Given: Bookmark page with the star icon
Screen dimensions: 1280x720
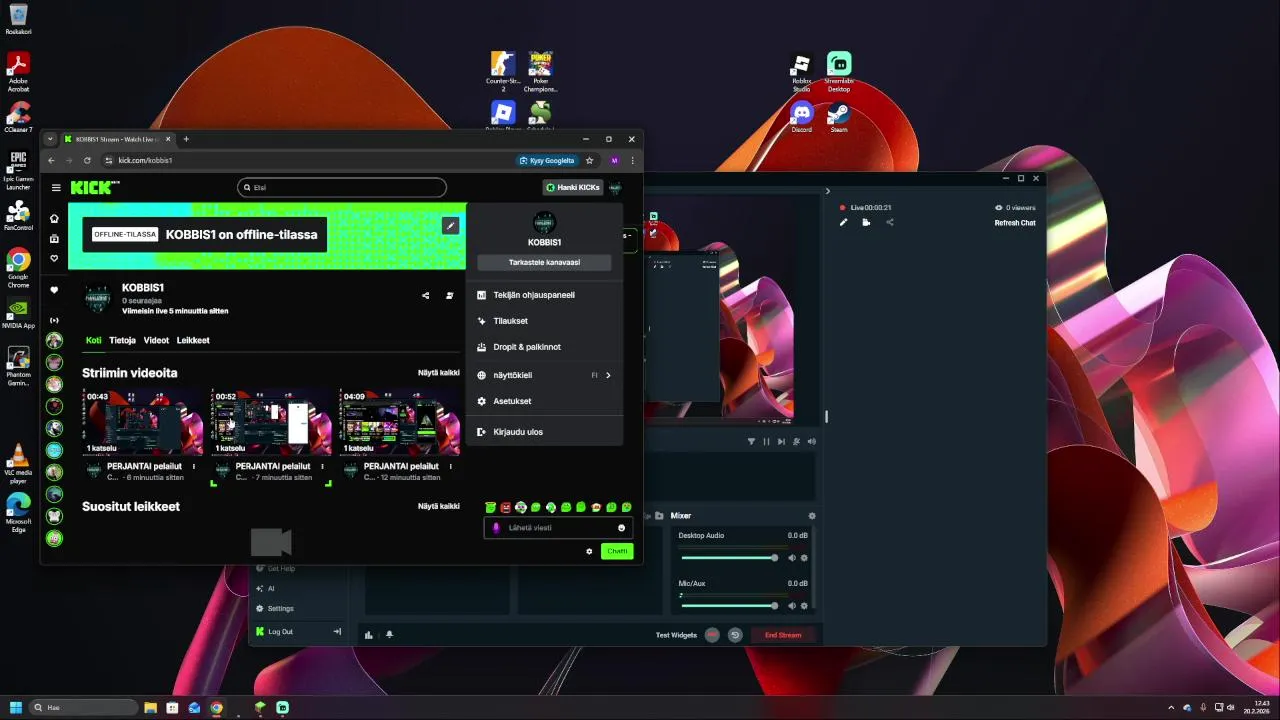Looking at the screenshot, I should pos(590,160).
